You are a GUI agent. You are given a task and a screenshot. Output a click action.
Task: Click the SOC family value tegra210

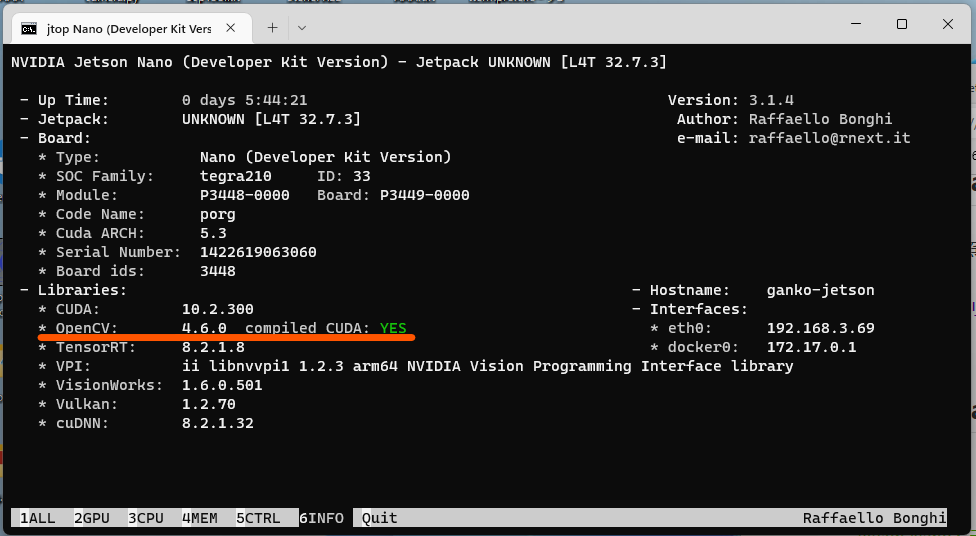pos(235,176)
